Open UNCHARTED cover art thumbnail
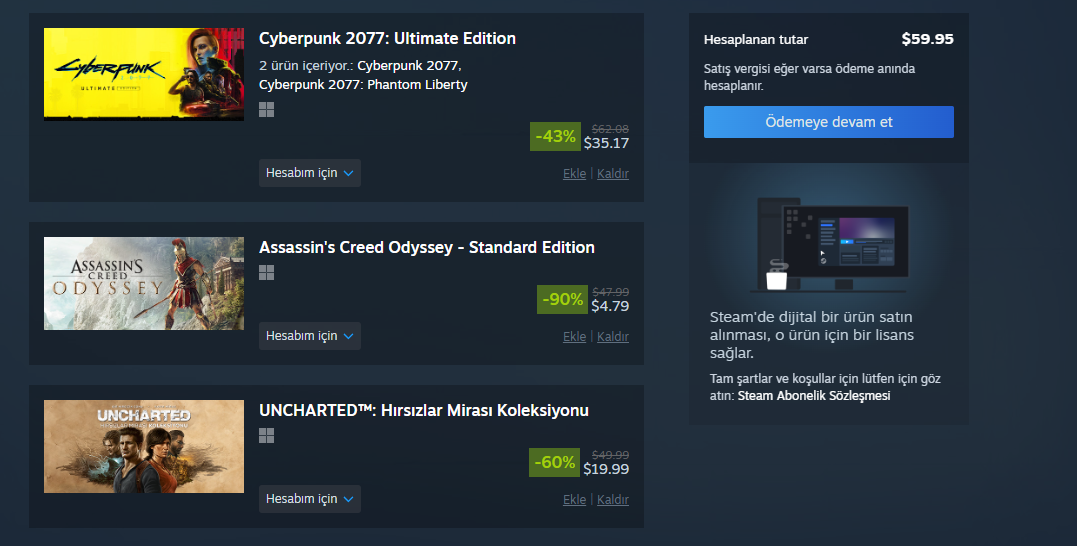The width and height of the screenshot is (1077, 546). [x=144, y=446]
